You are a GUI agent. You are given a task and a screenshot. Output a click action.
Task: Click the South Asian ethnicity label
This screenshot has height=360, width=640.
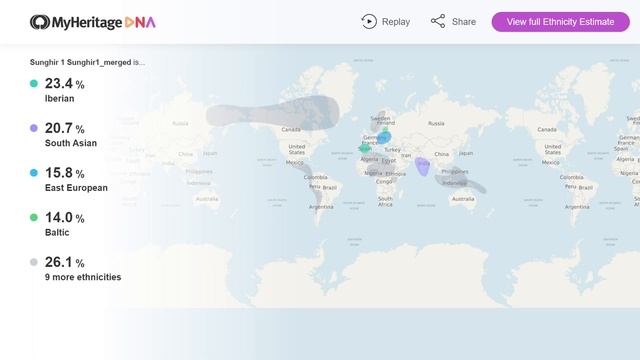pos(71,143)
